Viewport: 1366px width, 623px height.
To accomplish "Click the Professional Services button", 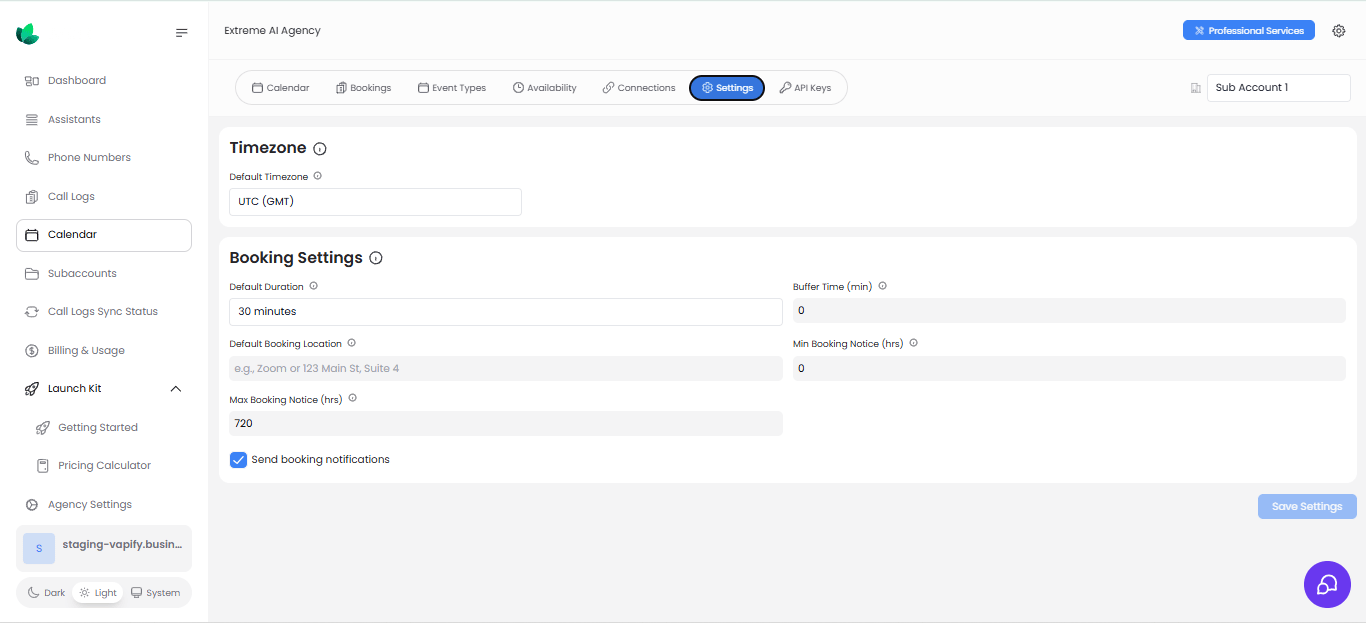I will pos(1249,31).
